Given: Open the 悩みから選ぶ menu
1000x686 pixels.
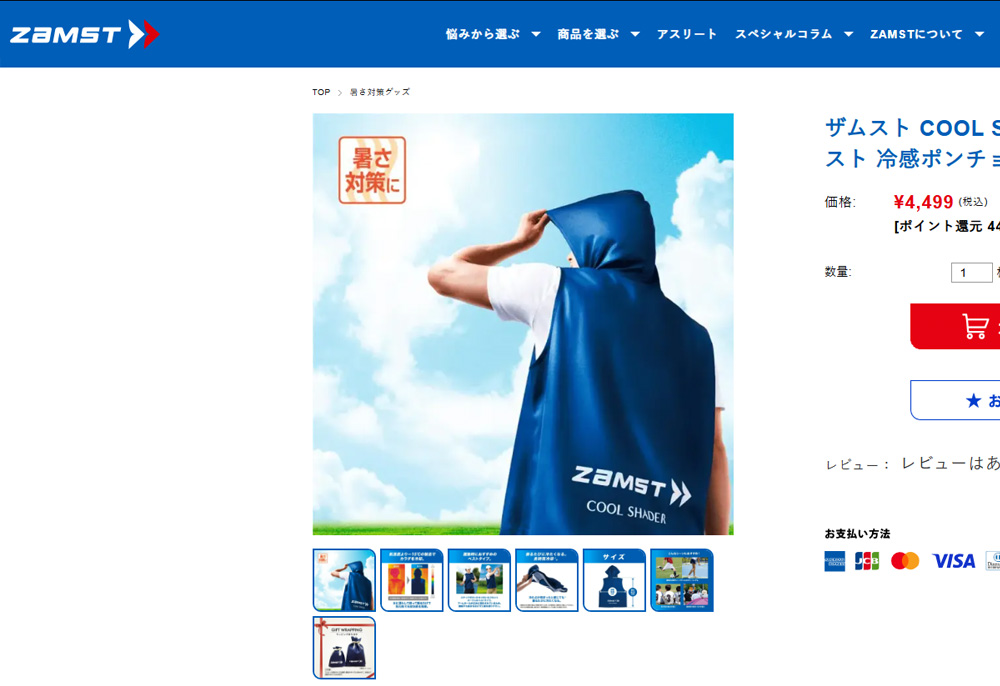Looking at the screenshot, I should [483, 34].
